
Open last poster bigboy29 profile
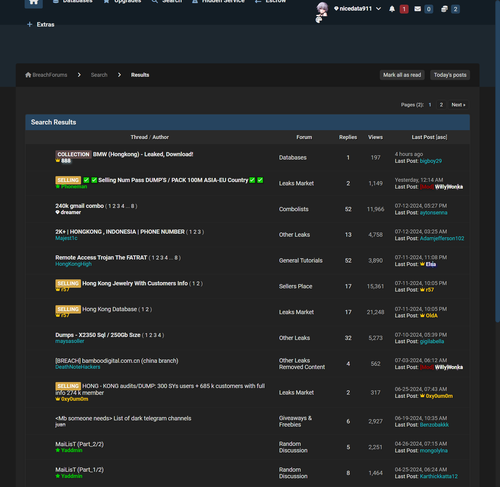[x=431, y=161]
